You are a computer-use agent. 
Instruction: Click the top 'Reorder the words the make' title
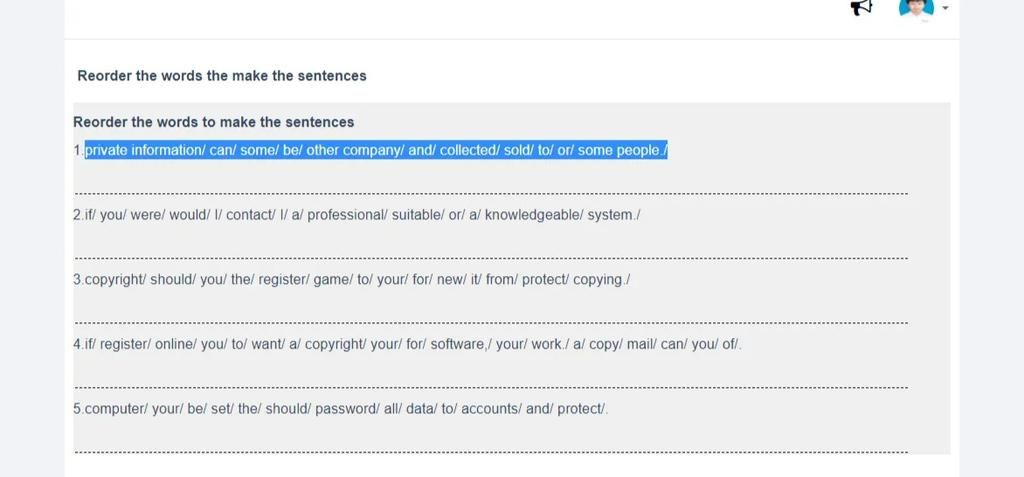pos(222,76)
